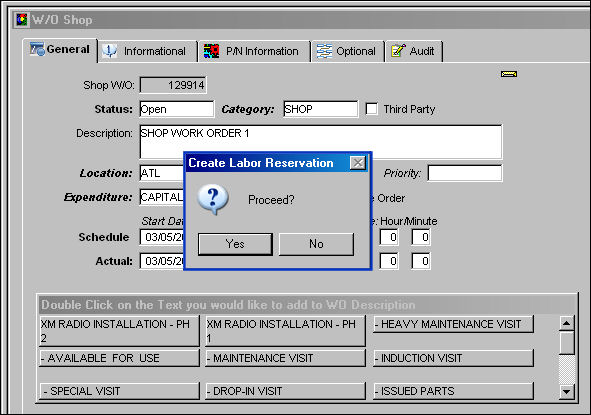Click the Priority input field
Viewport: 591px width, 415px height.
tap(465, 173)
